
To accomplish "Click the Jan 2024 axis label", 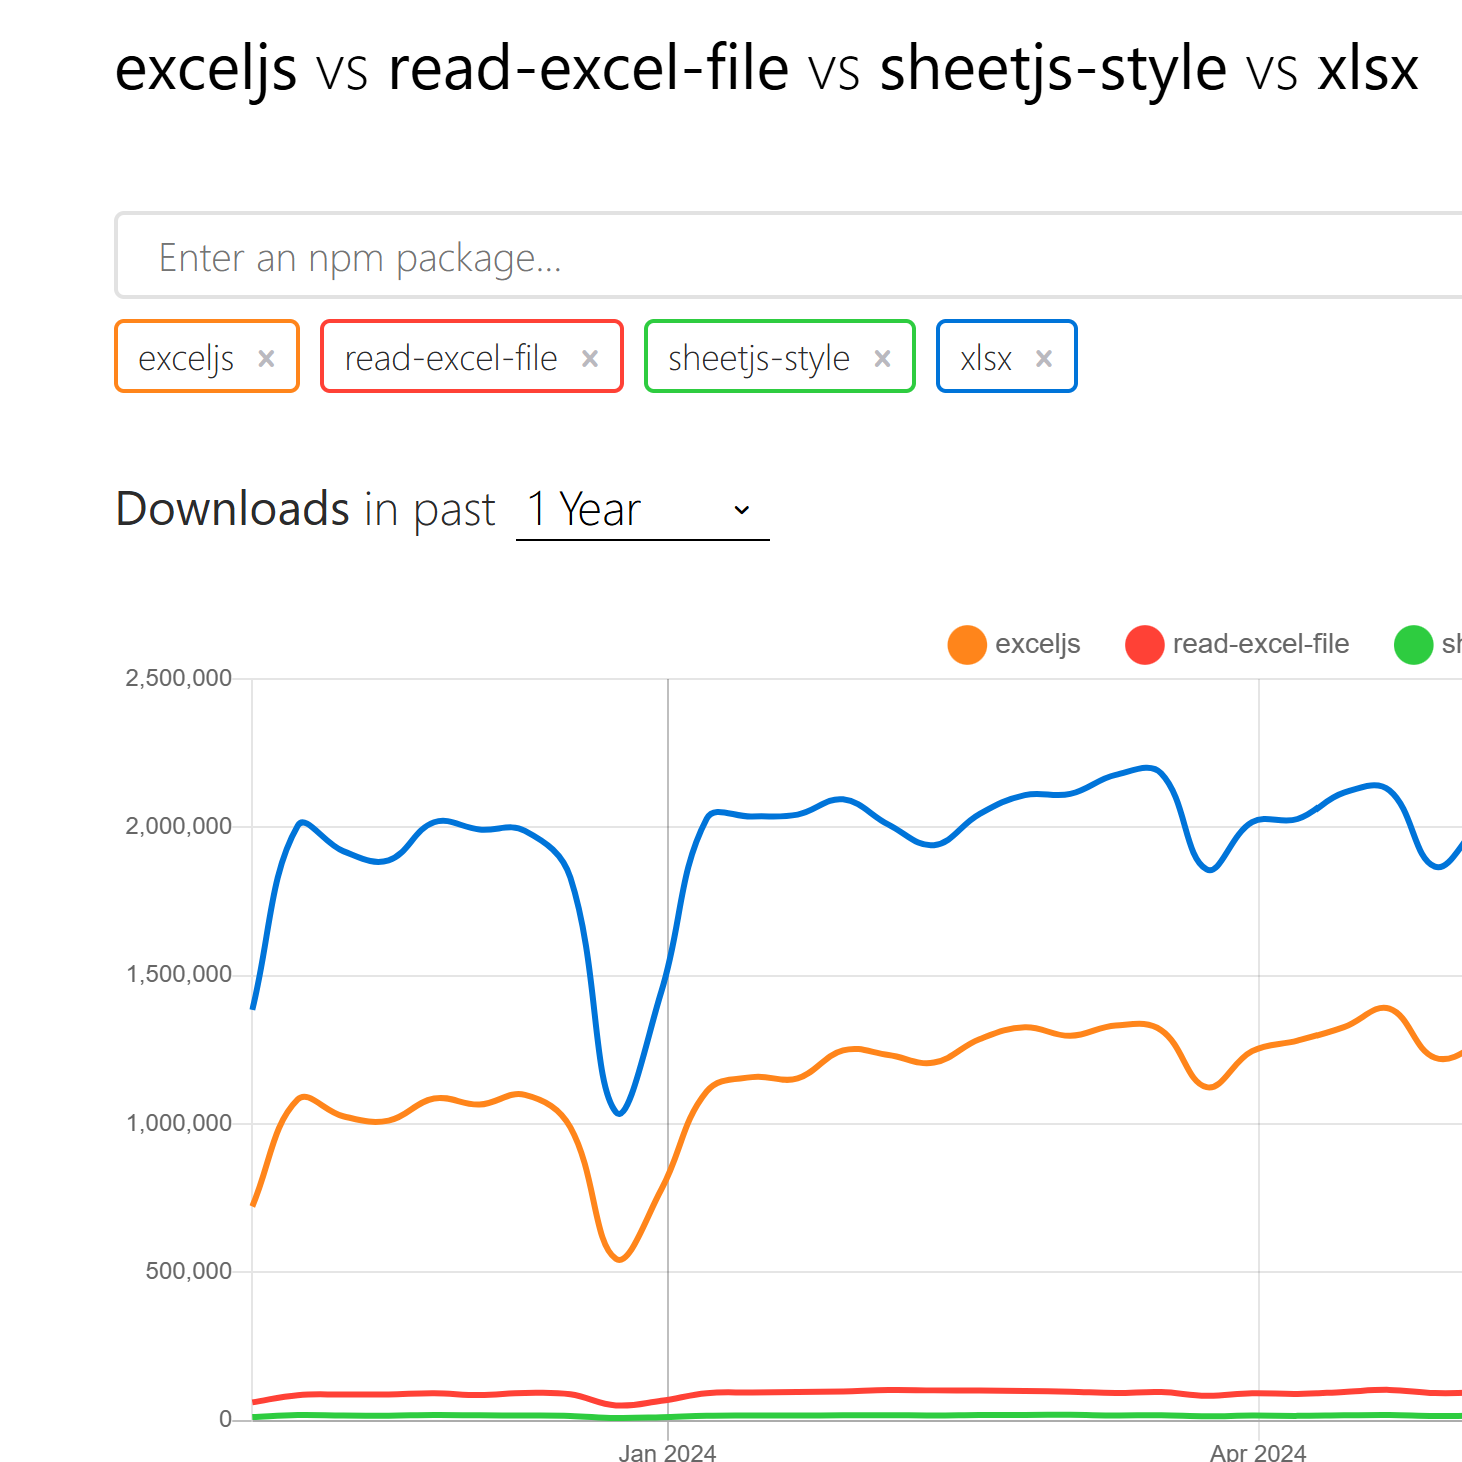I will point(667,1452).
